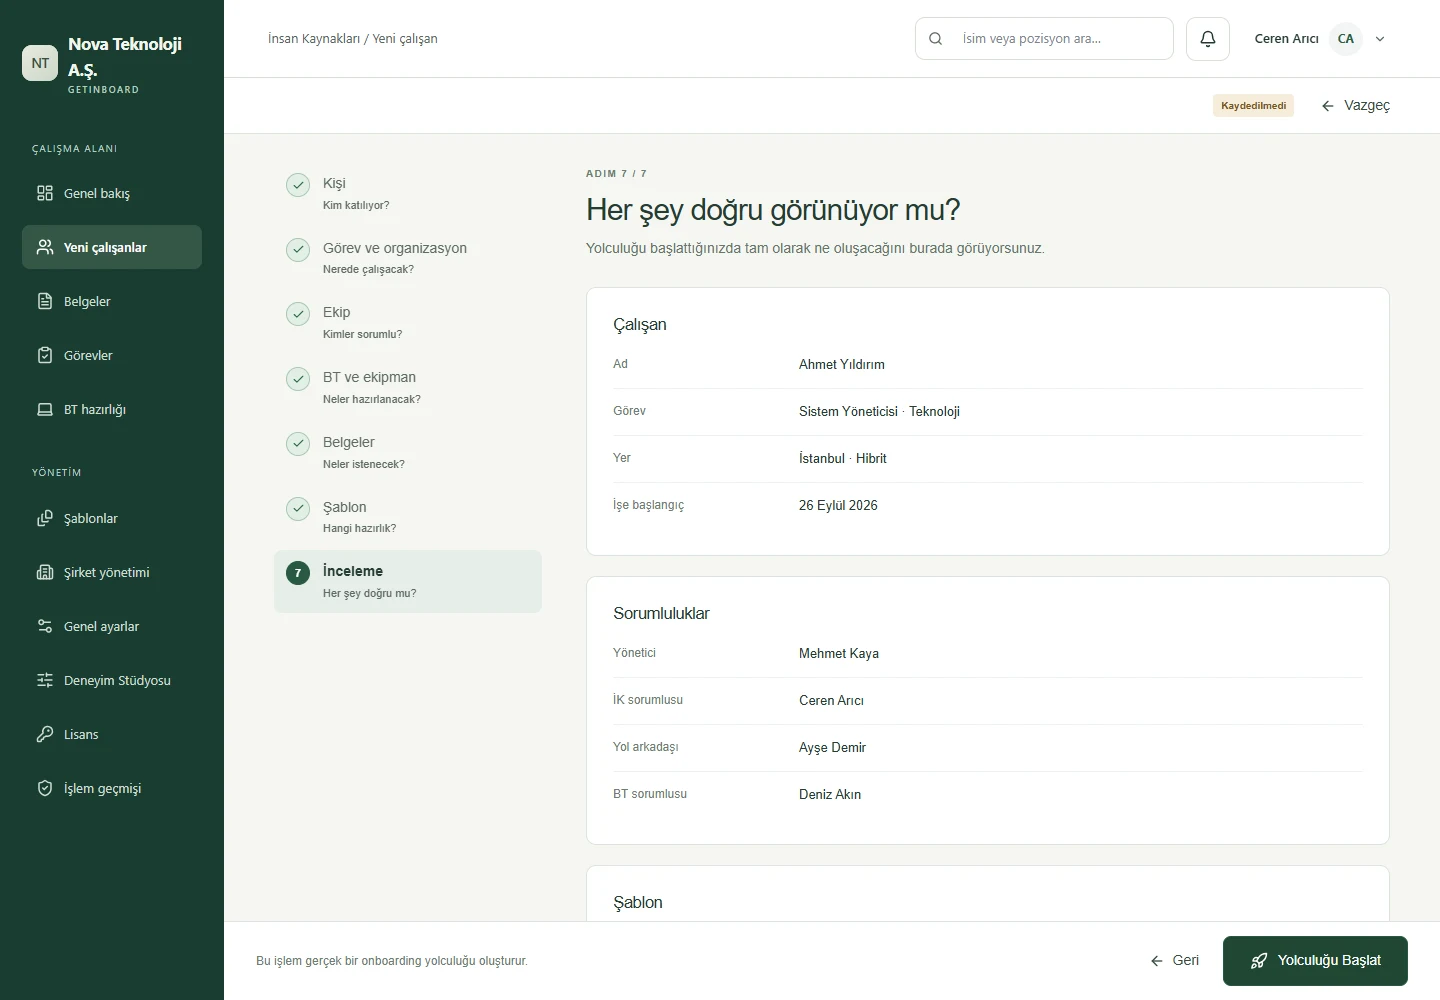Go to the Şablon wizard step

(408, 516)
